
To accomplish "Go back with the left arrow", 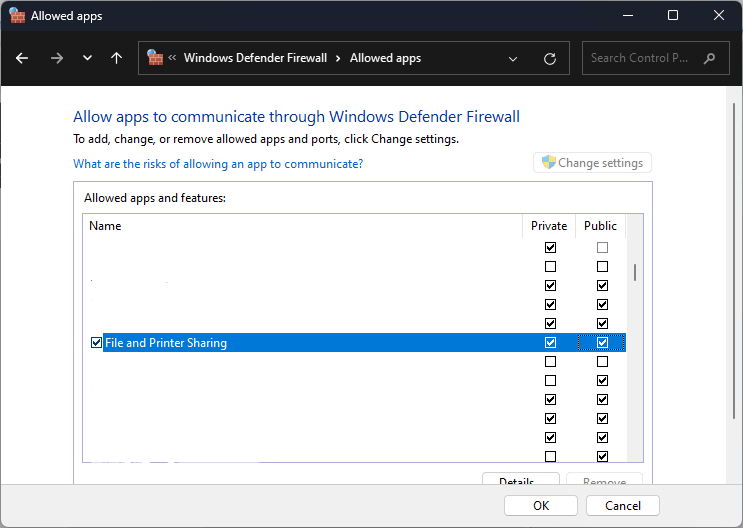I will coord(22,58).
